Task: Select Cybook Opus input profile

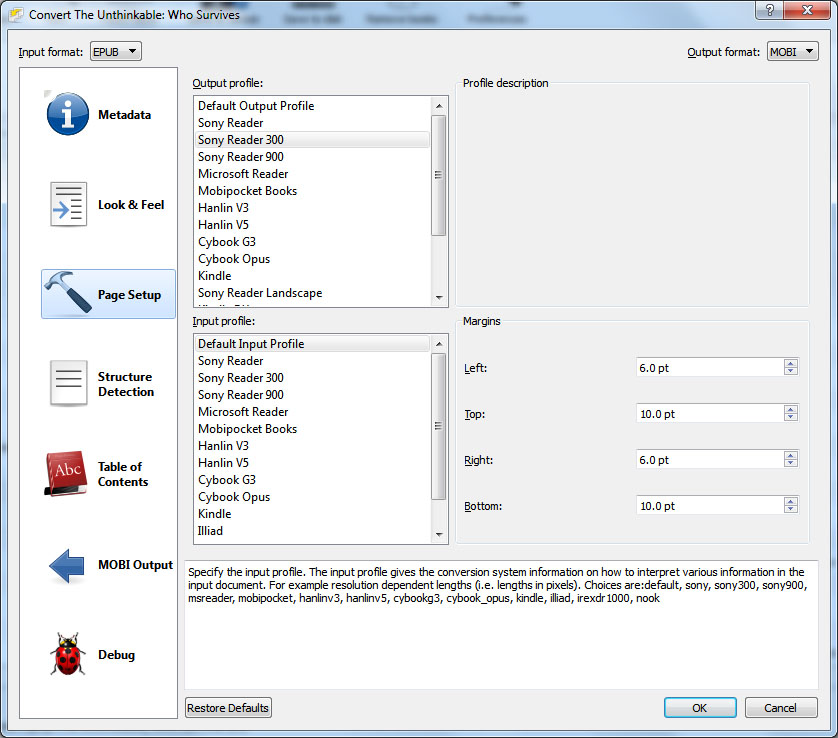Action: [x=312, y=498]
